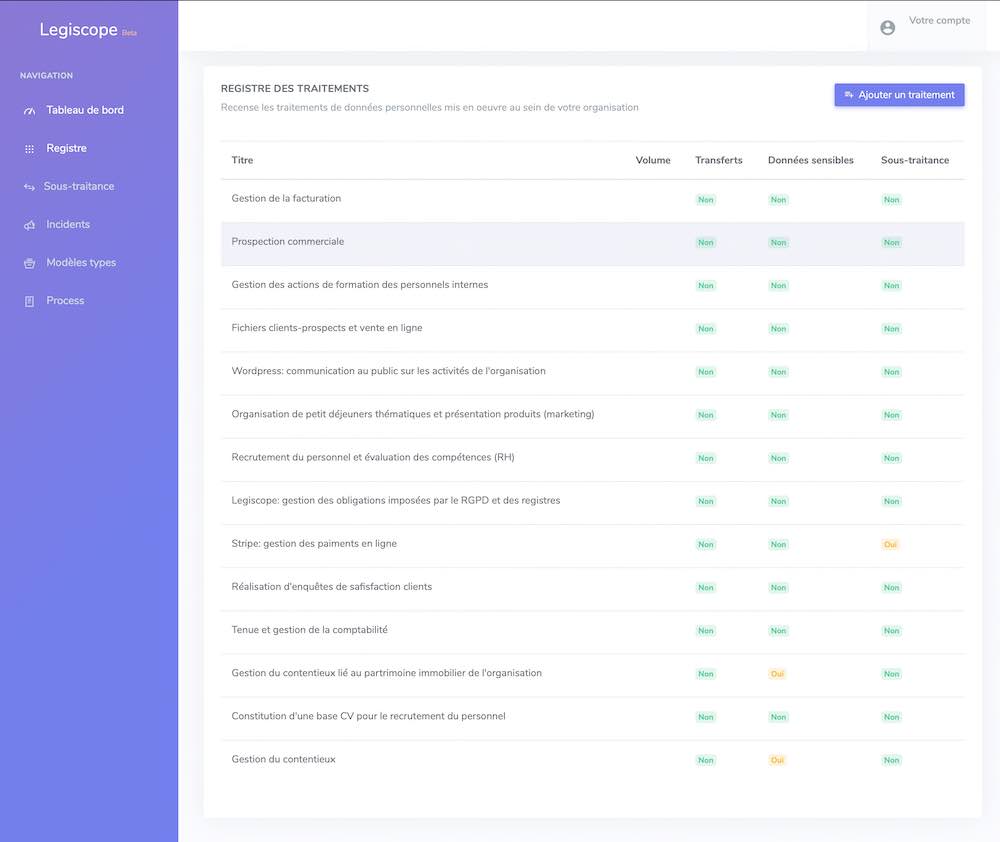
Task: Click the user account avatar icon
Action: click(x=888, y=28)
